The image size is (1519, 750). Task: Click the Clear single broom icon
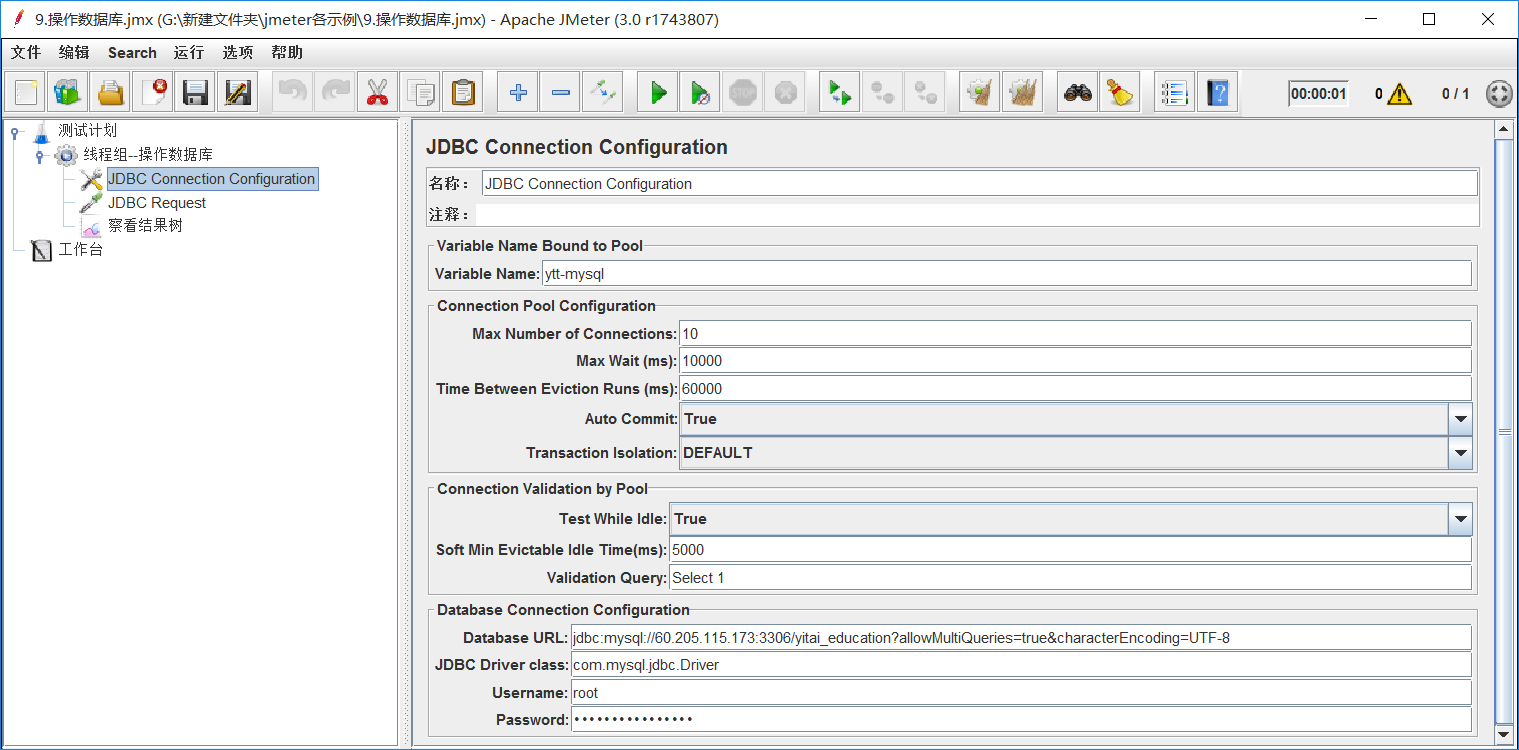coord(980,93)
